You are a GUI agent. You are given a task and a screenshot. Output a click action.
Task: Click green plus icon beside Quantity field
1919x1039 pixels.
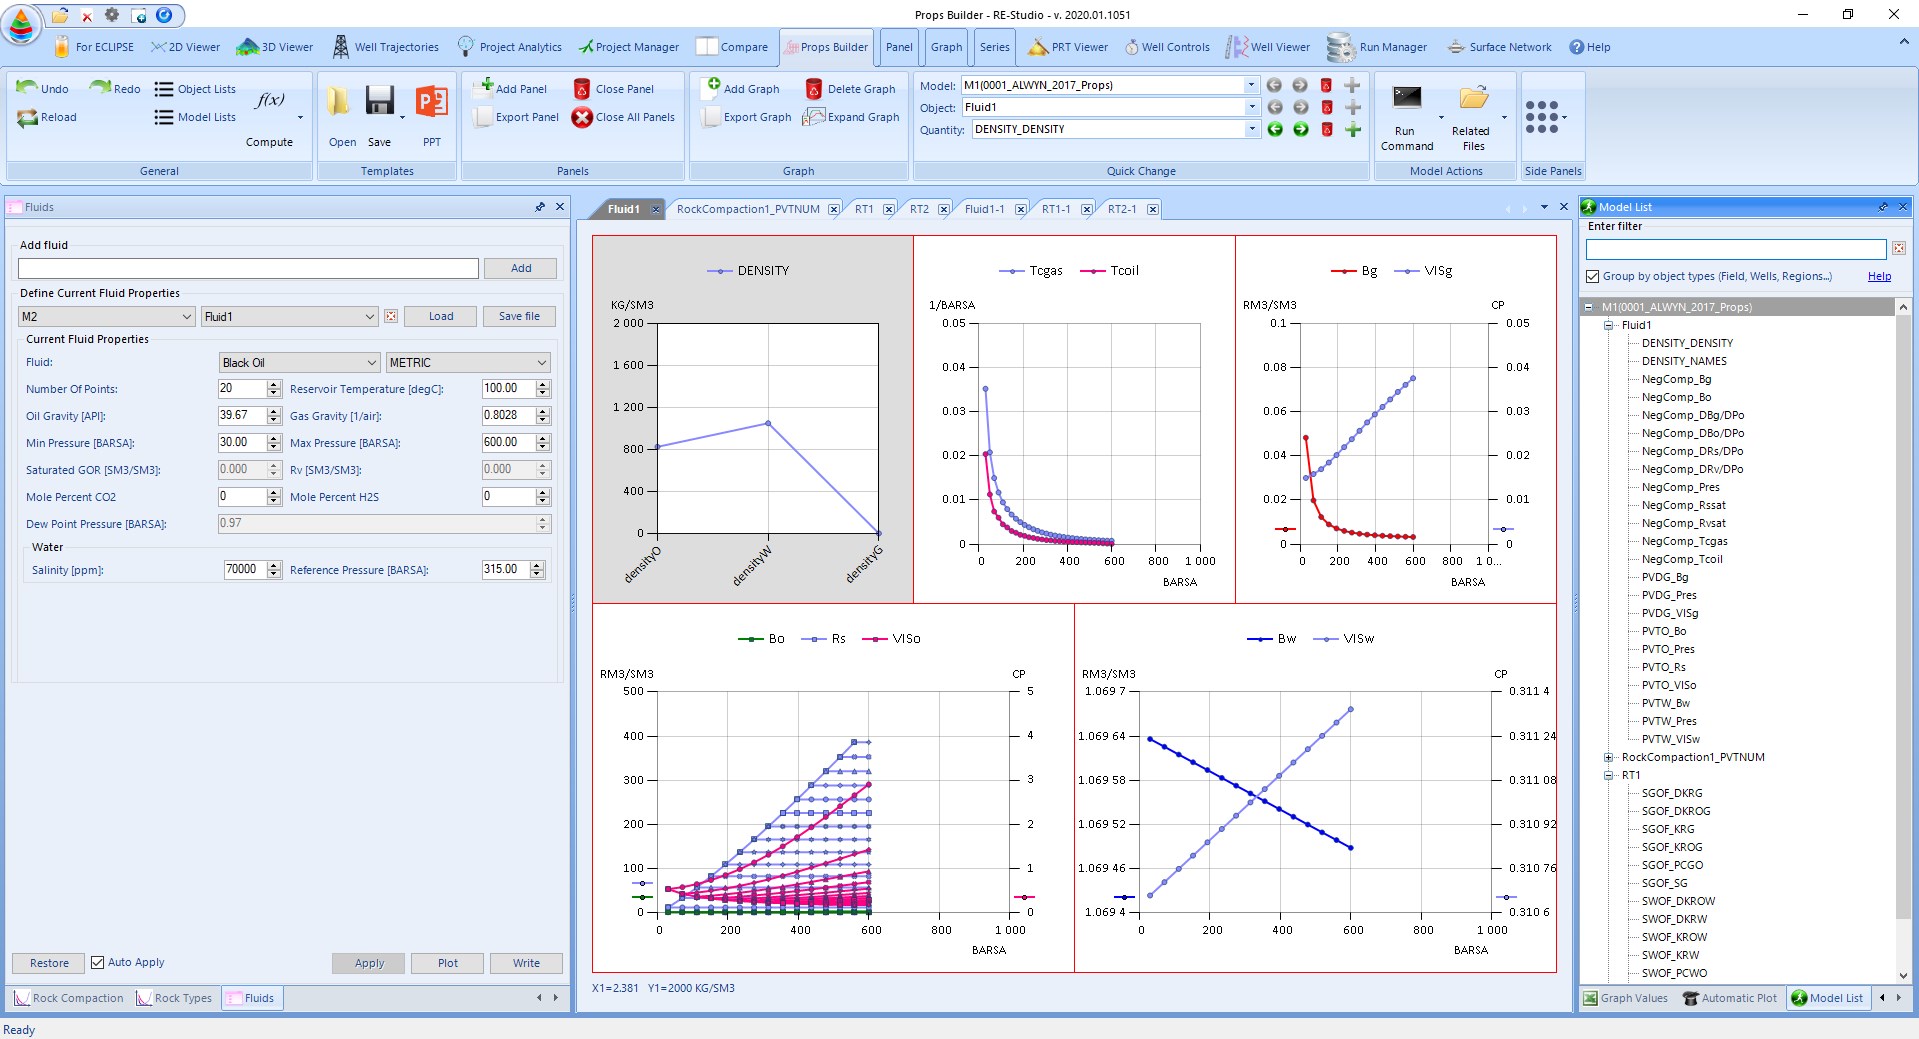coord(1353,129)
